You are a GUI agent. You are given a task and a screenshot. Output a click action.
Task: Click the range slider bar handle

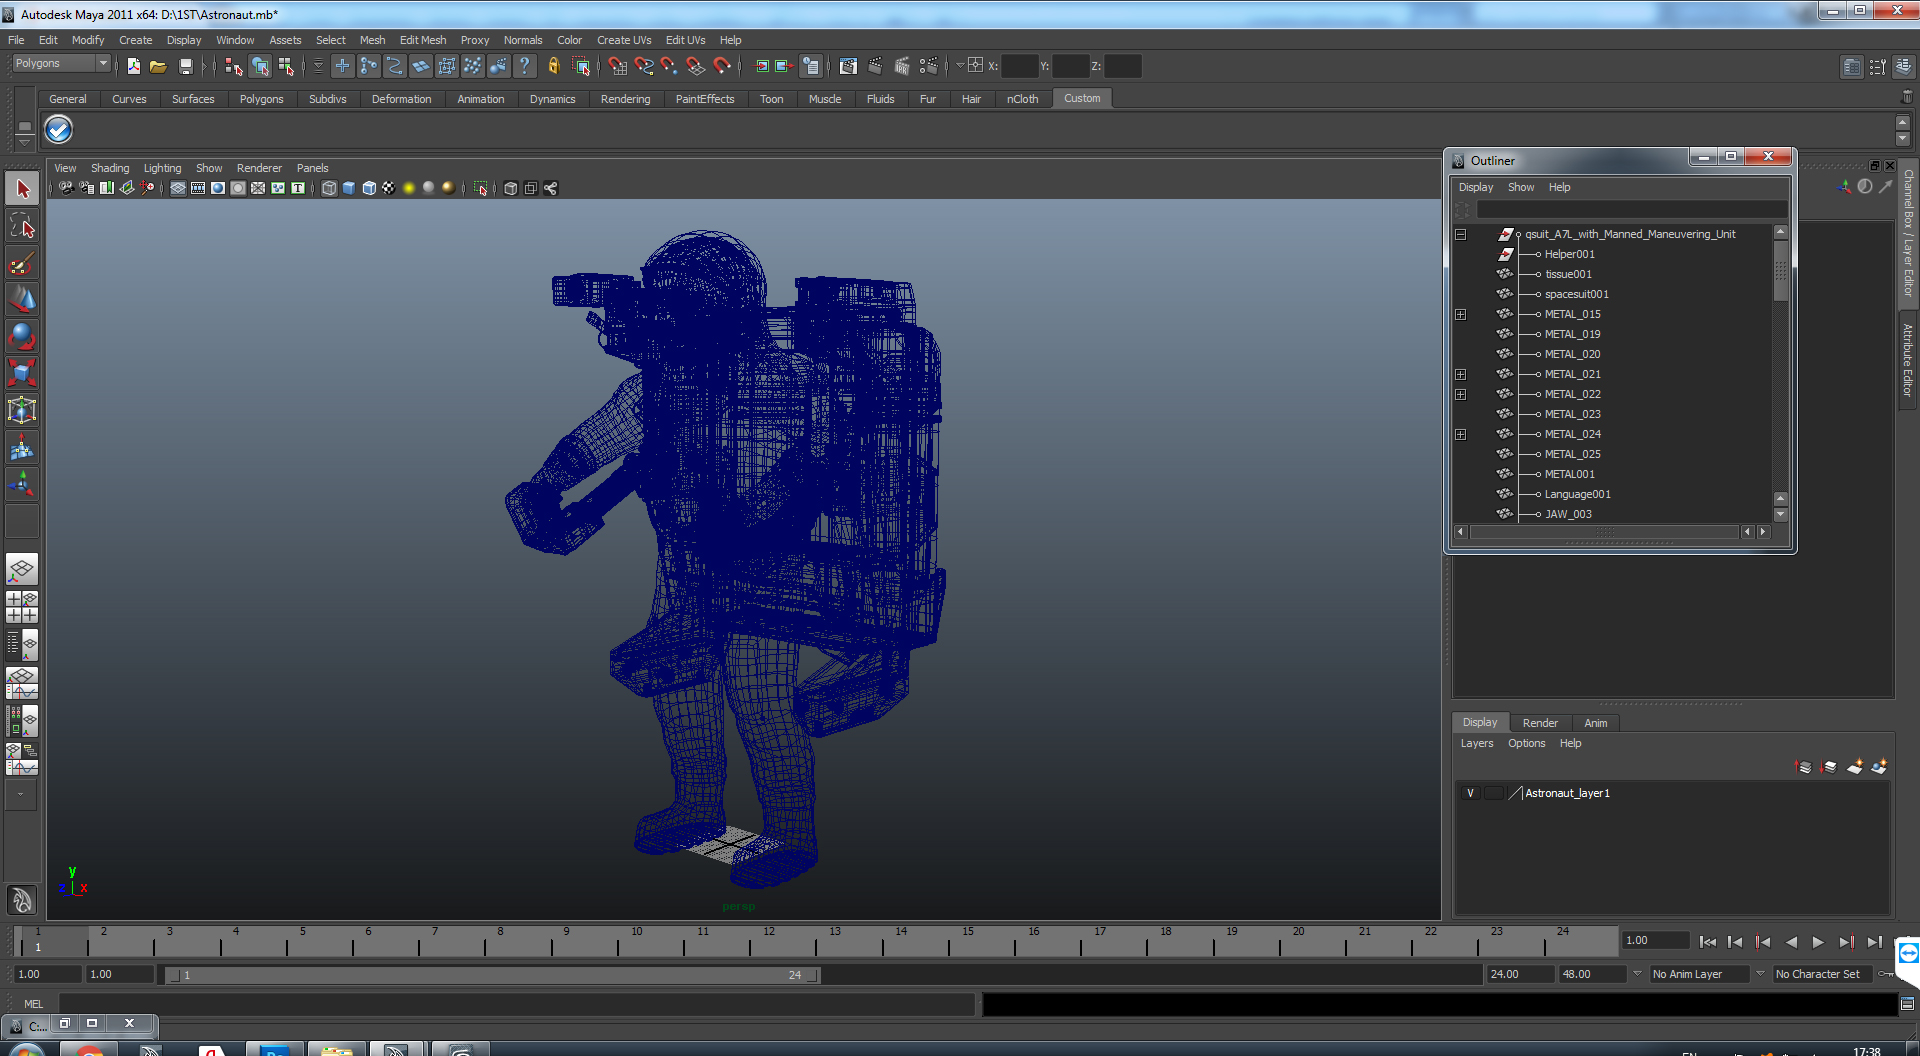(492, 975)
